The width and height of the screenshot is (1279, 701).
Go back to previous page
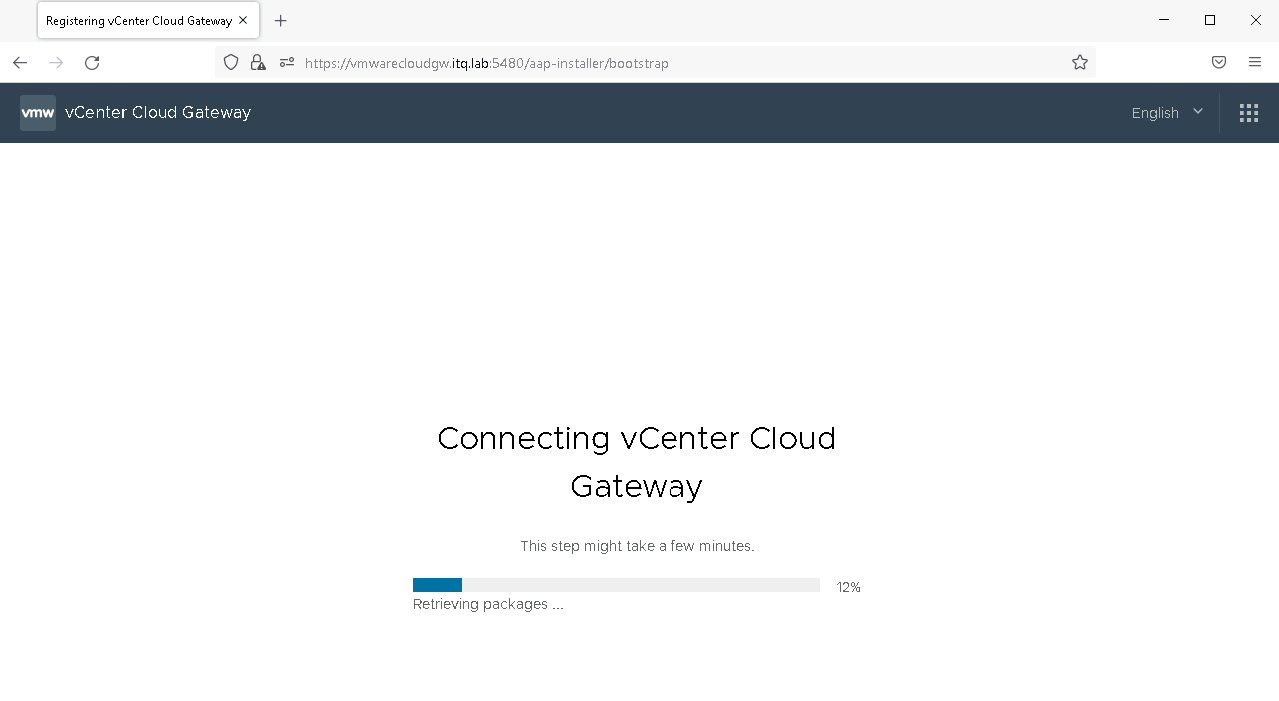[x=20, y=63]
